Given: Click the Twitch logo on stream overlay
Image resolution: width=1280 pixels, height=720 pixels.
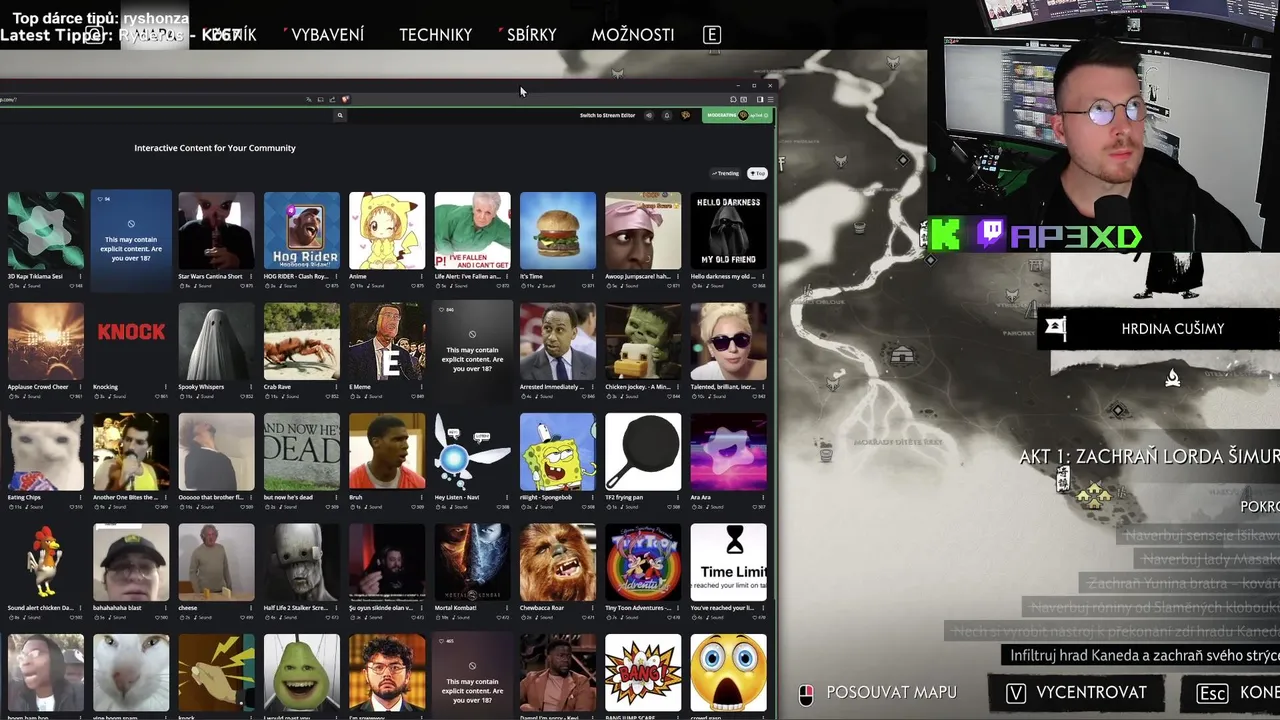Looking at the screenshot, I should 989,235.
